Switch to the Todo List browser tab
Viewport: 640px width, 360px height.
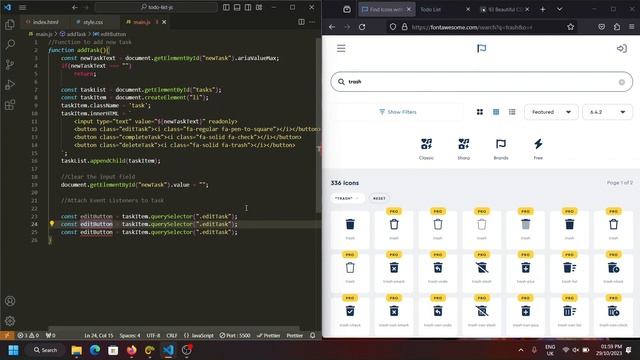(444, 9)
